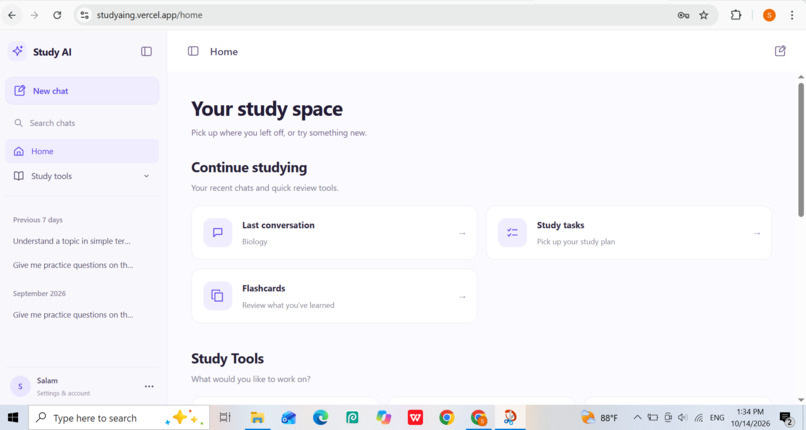806x430 pixels.
Task: Bookmark this page with the star icon
Action: tap(704, 15)
